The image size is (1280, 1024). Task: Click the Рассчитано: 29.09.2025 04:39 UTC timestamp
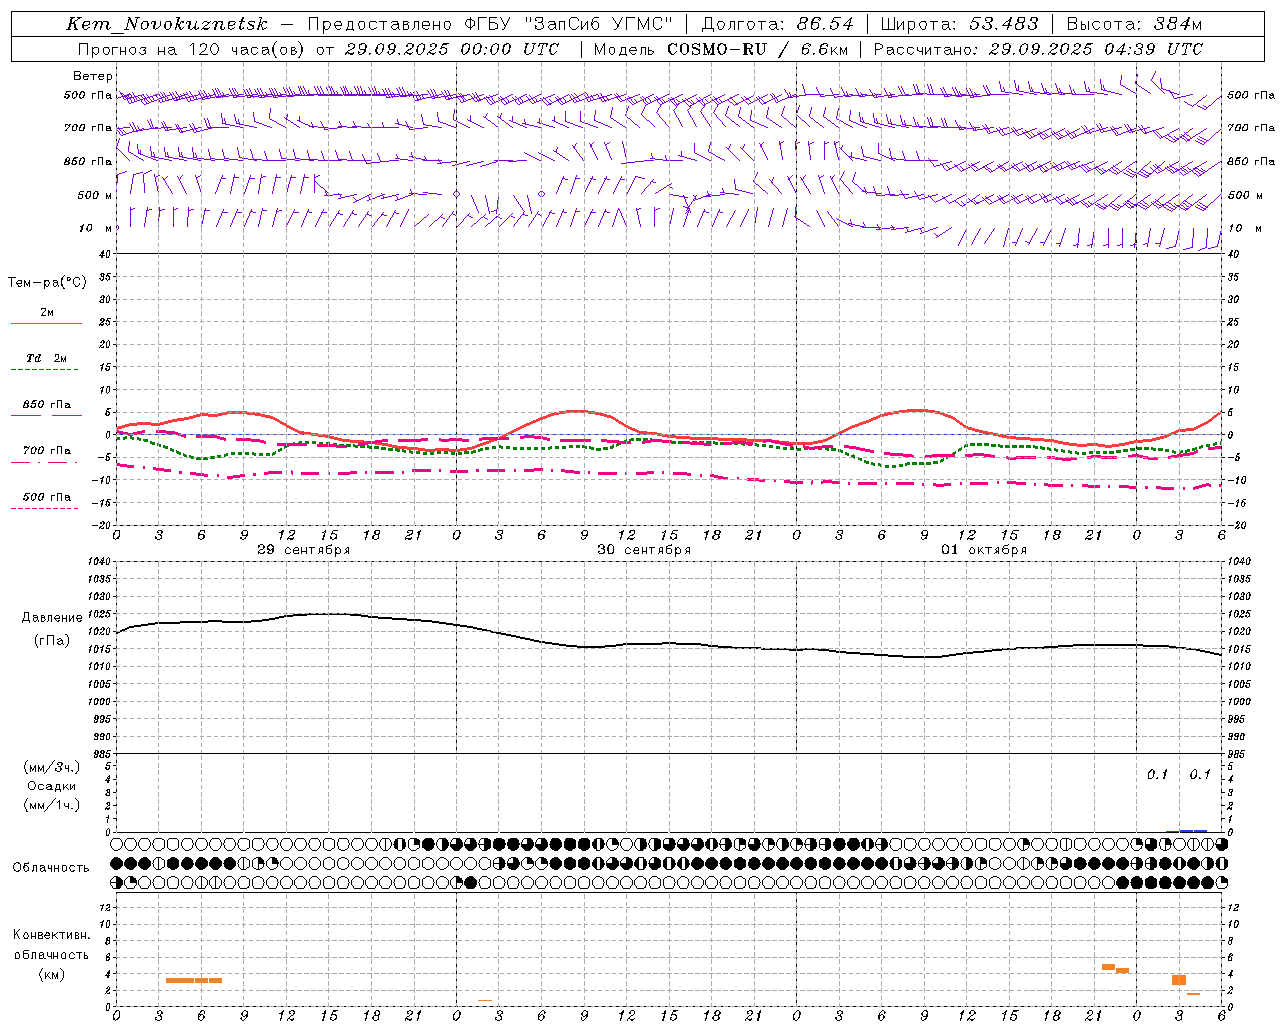(x=1038, y=49)
